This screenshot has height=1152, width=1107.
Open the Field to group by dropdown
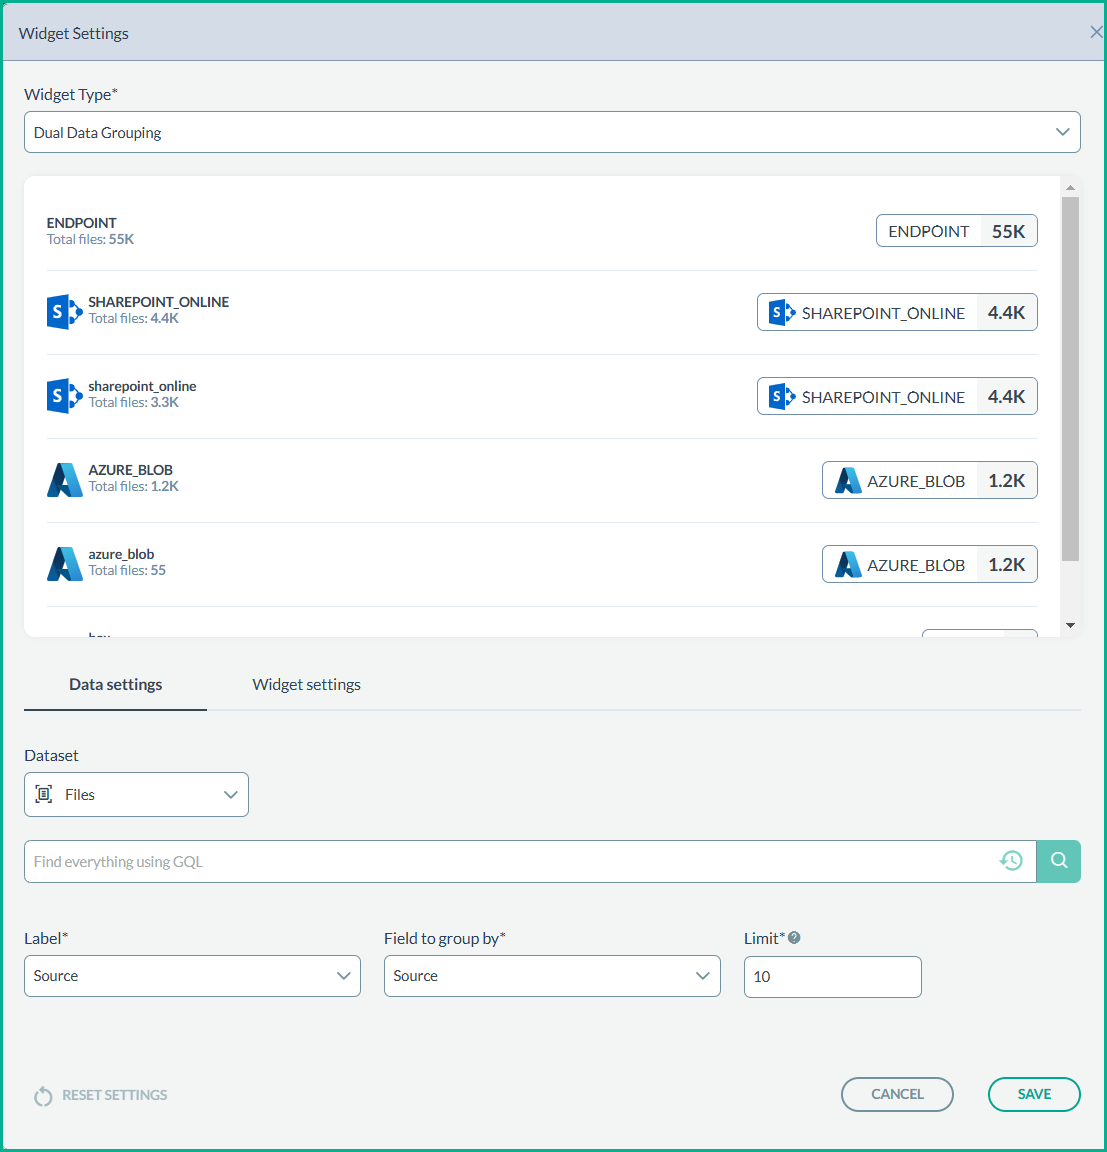[551, 976]
